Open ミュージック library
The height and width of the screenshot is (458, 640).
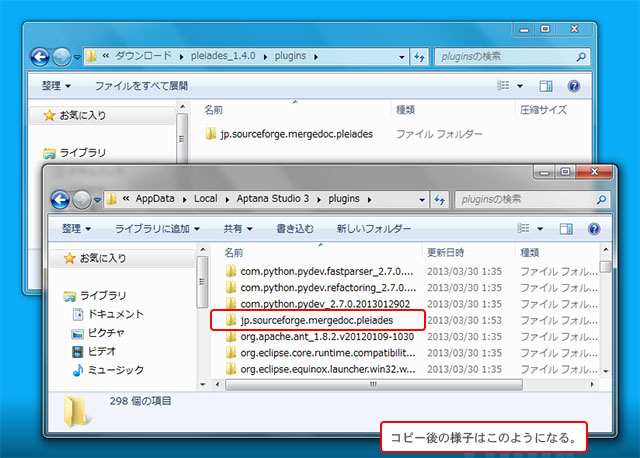108,370
